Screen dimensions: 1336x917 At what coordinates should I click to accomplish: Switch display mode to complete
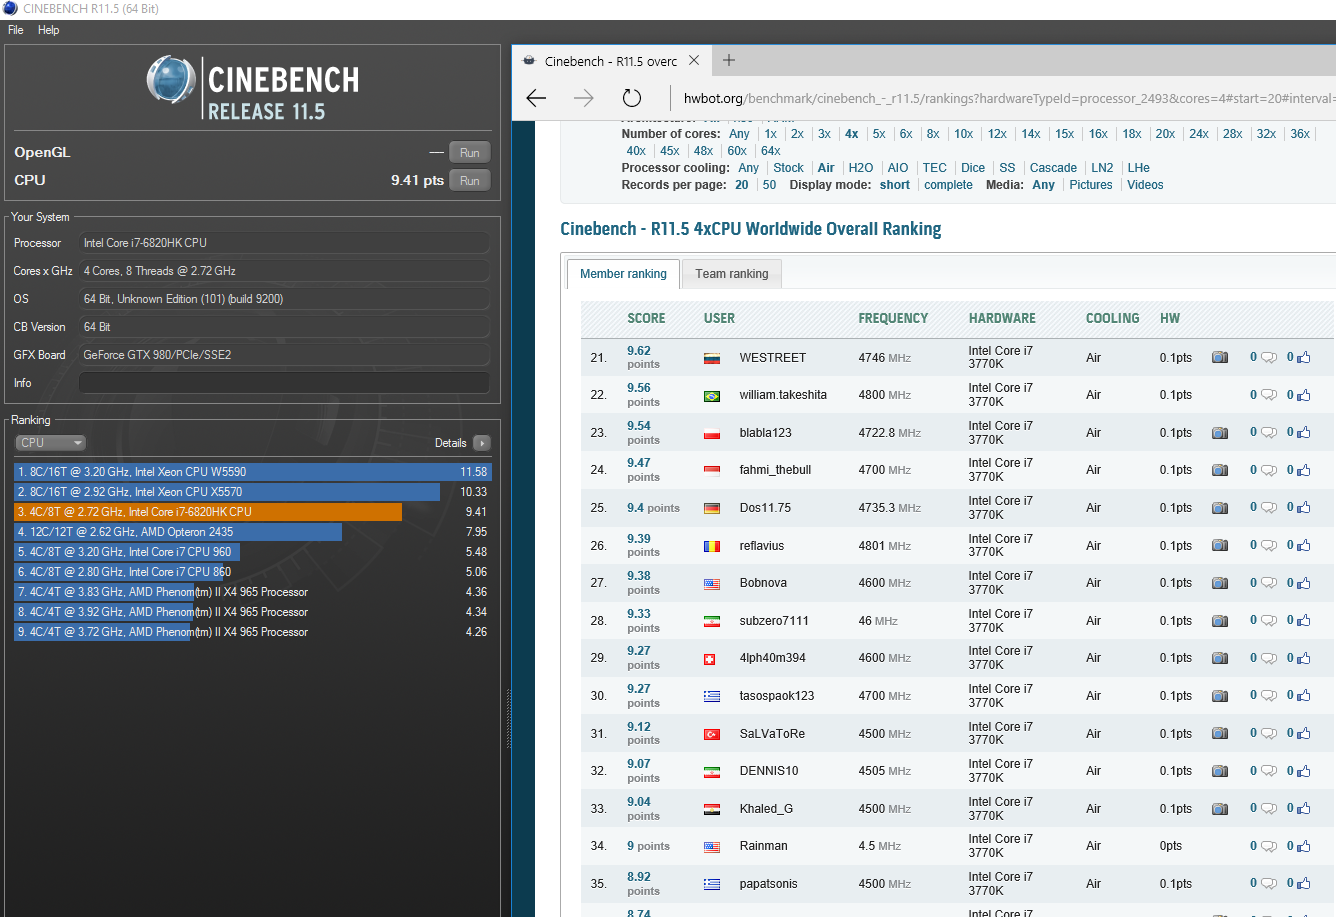pyautogui.click(x=948, y=185)
